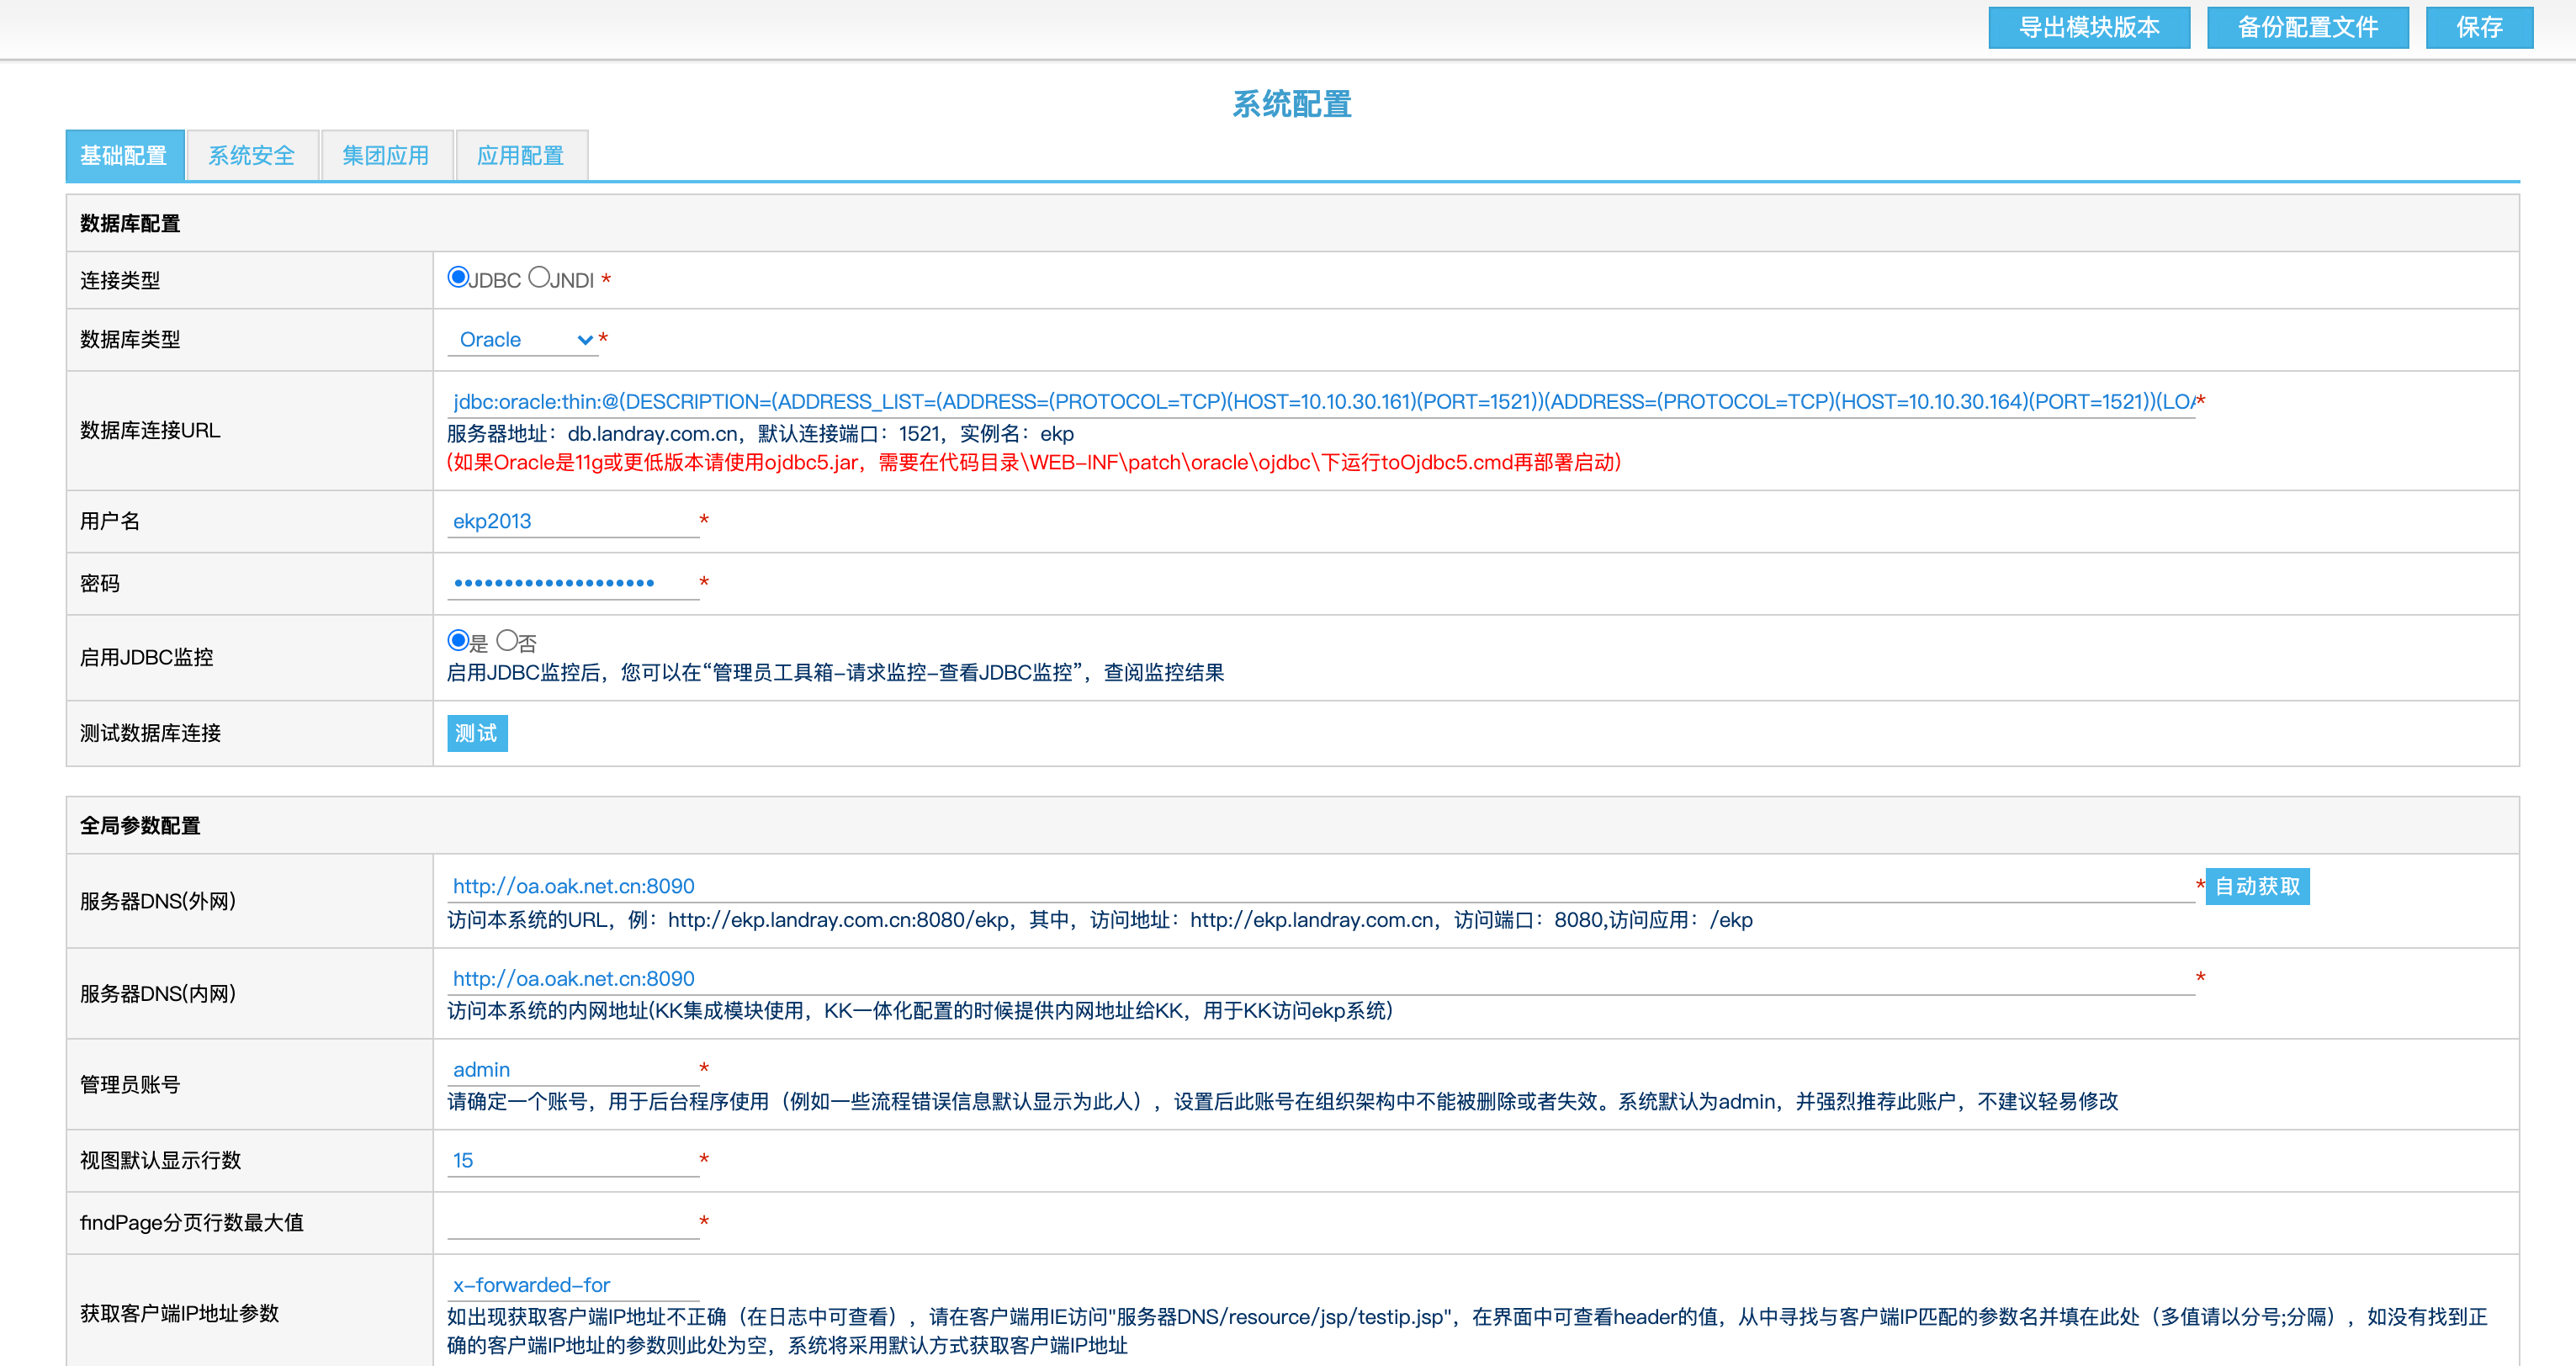Click the findPage分页行数最大值 row label
Viewport: 2576px width, 1366px height.
(192, 1222)
